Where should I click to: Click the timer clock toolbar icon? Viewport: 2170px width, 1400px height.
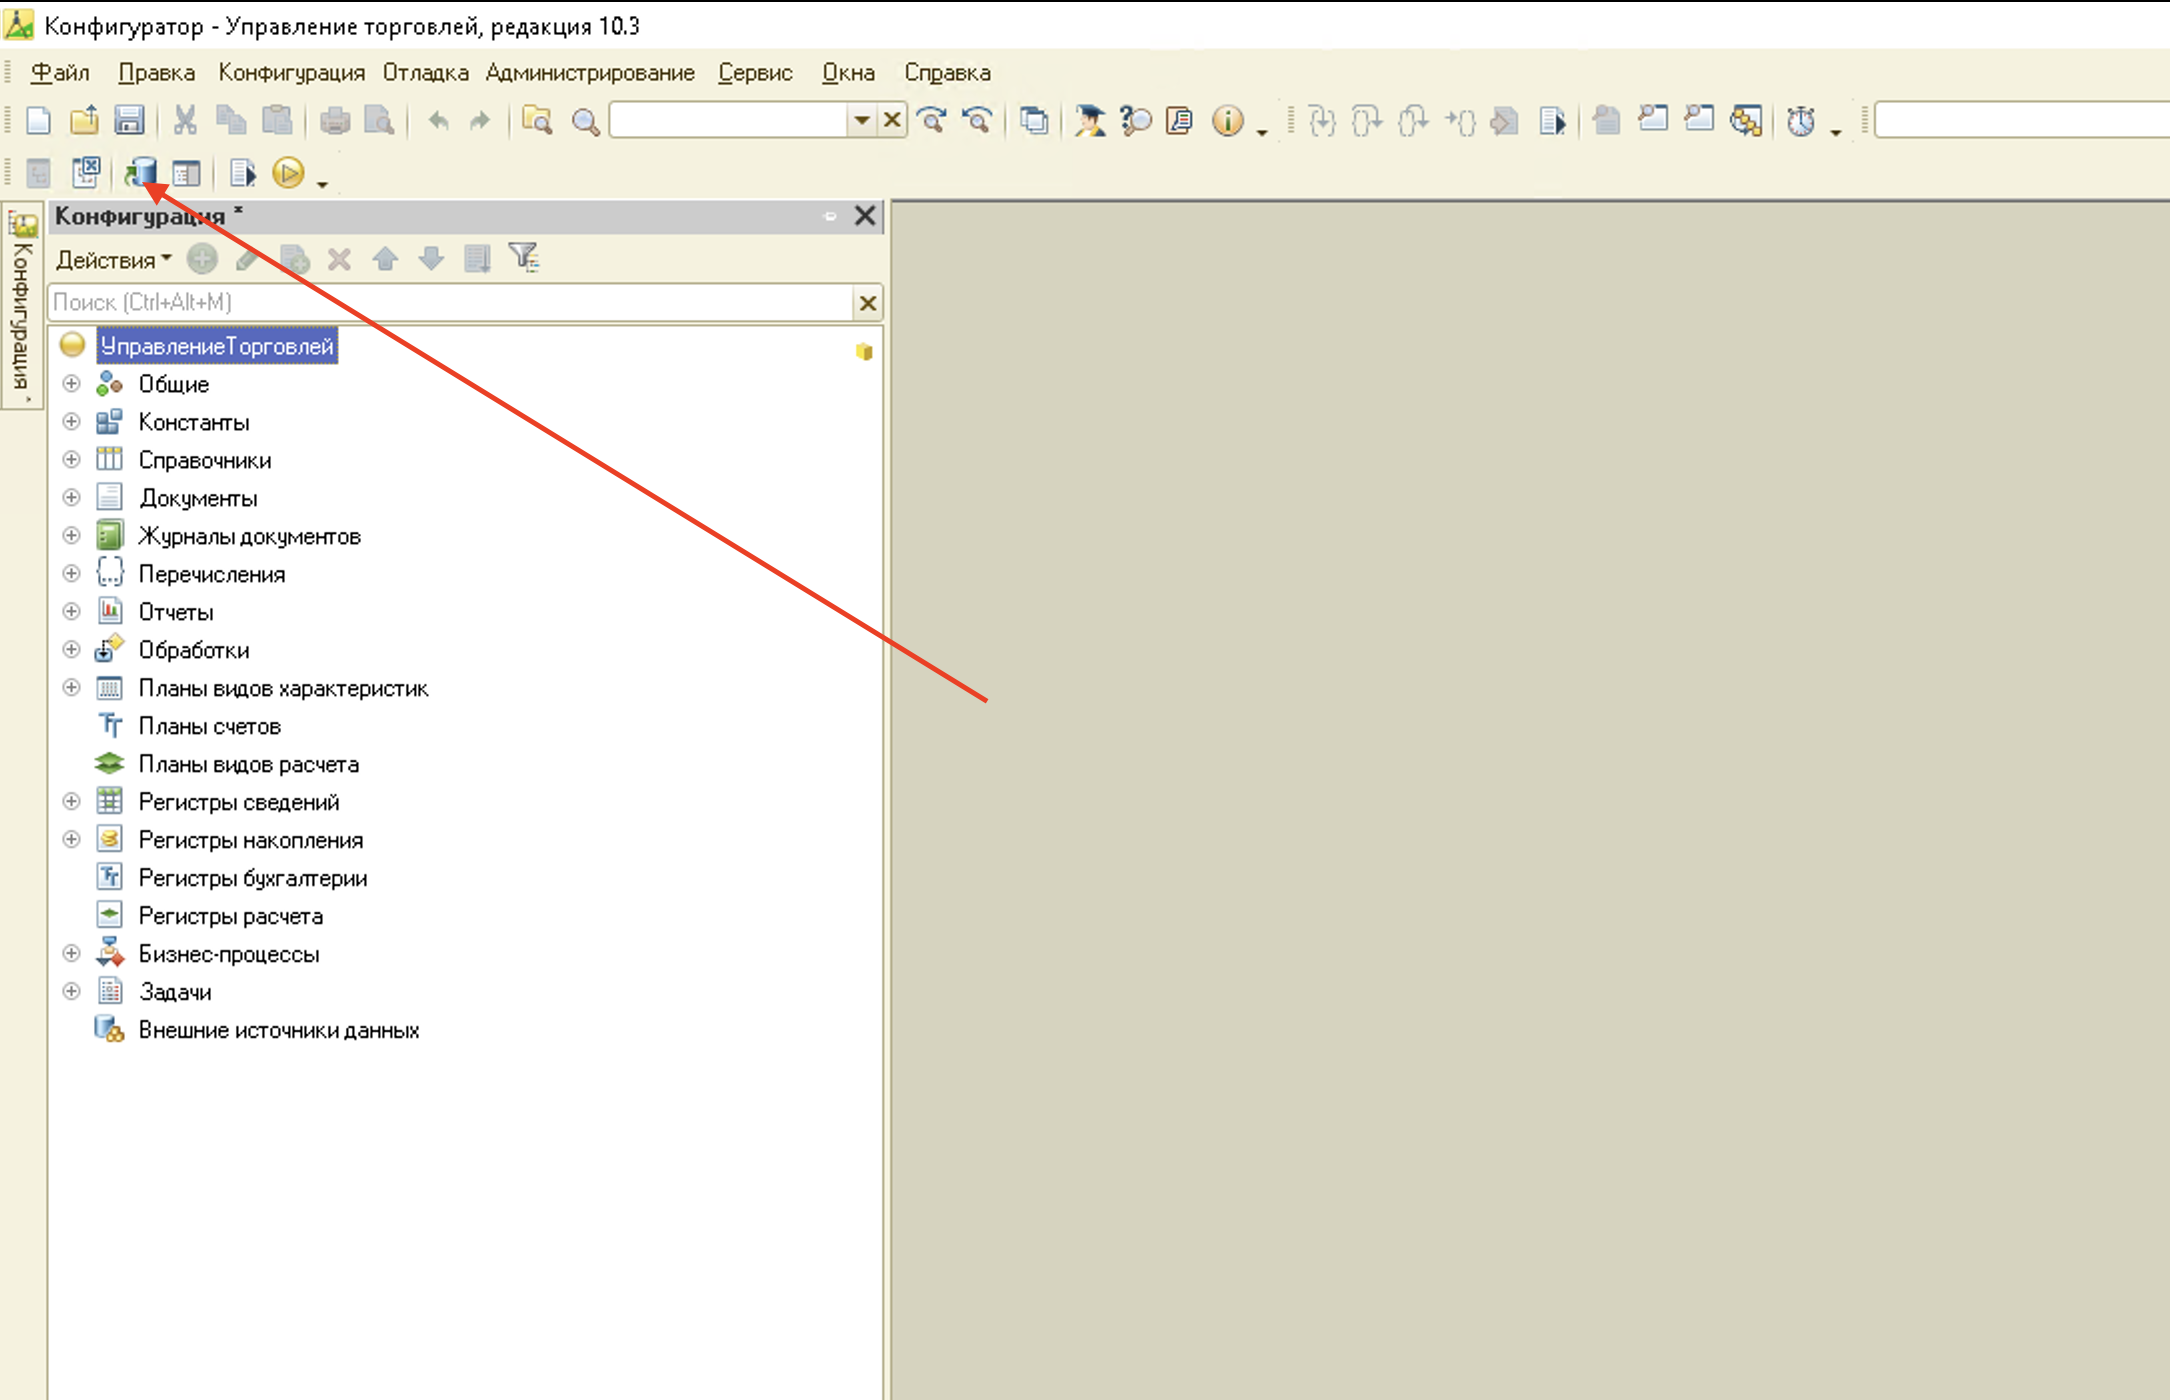(1801, 121)
